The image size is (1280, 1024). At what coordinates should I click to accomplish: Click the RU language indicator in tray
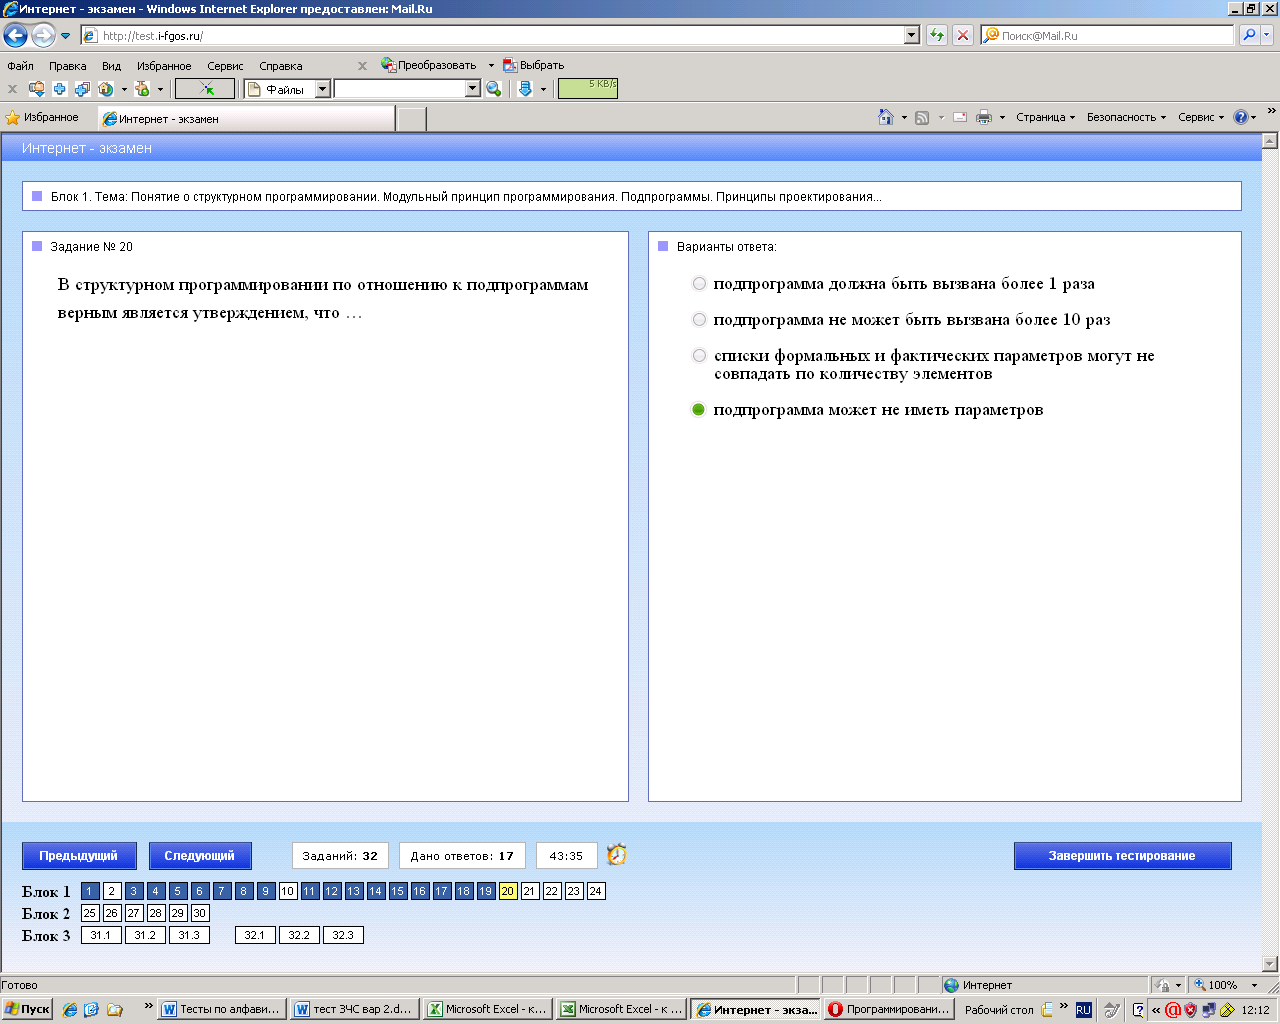point(1084,1010)
